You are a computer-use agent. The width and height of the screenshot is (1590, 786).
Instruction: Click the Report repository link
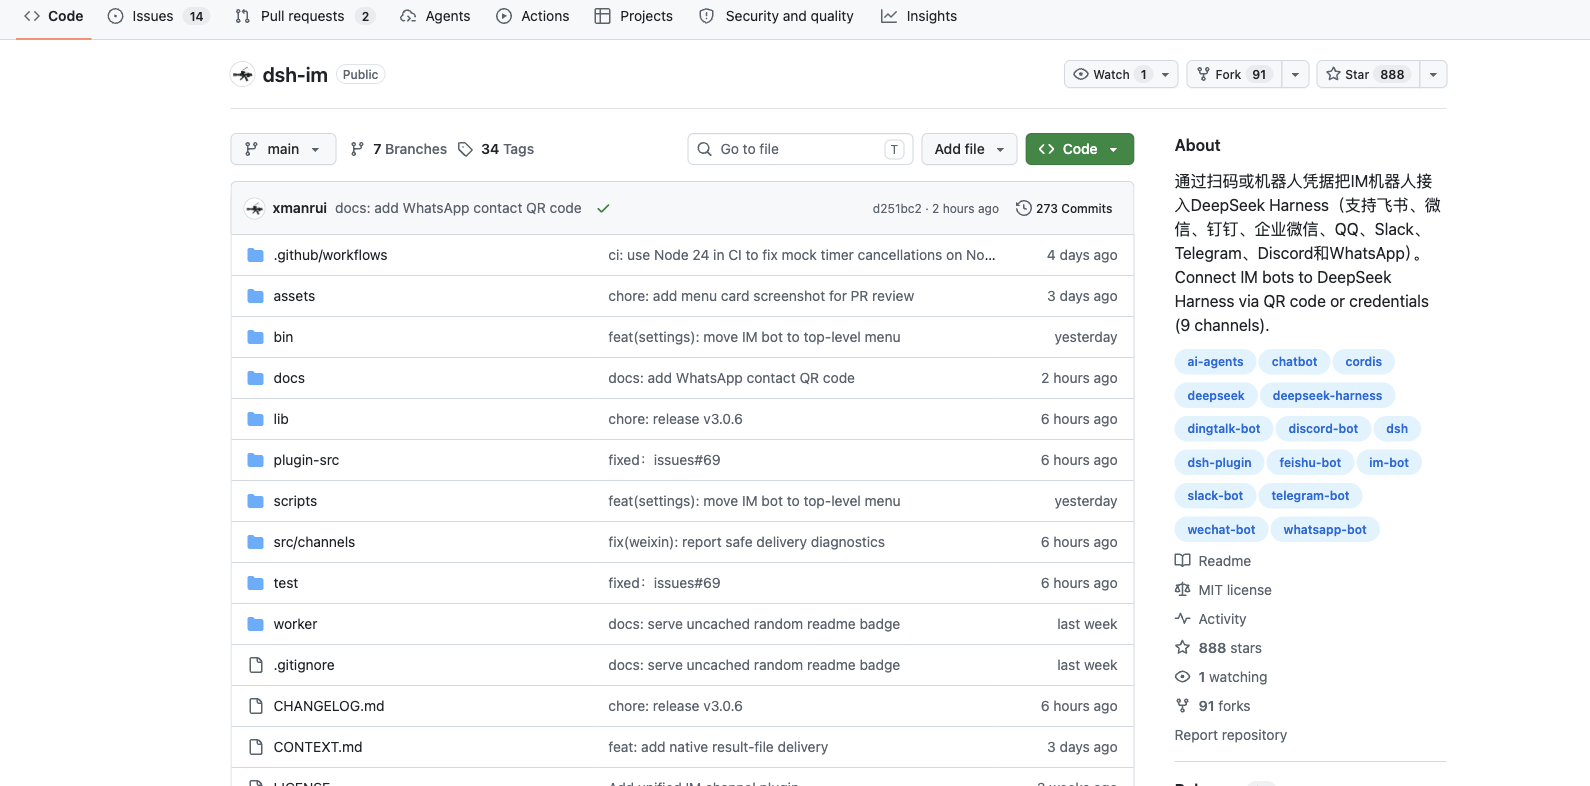(1231, 735)
